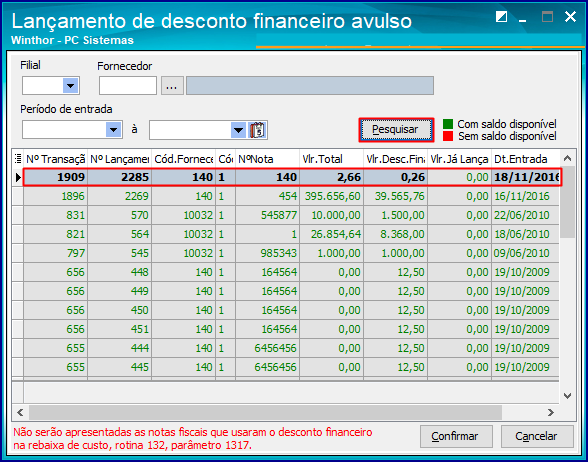Open the end date dropdown of Período de entrada

(x=238, y=130)
